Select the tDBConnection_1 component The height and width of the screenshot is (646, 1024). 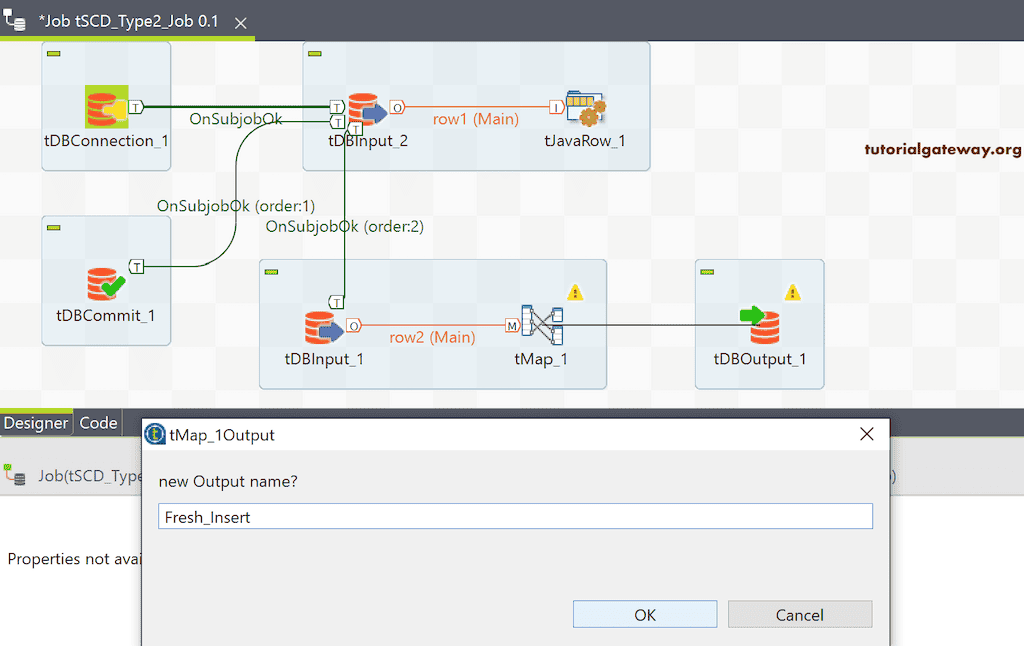click(105, 104)
